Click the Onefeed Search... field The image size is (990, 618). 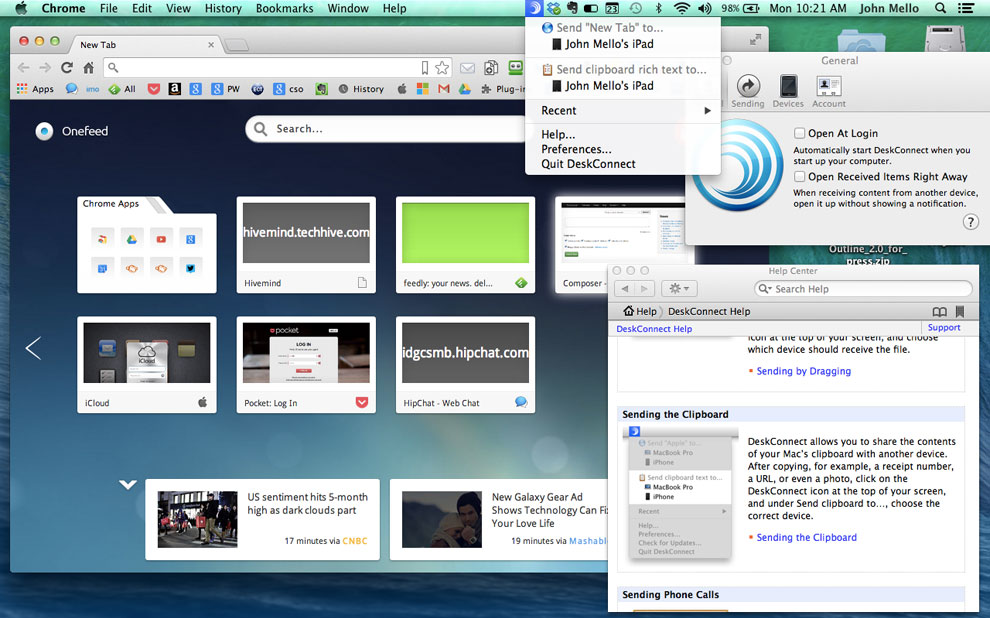385,129
